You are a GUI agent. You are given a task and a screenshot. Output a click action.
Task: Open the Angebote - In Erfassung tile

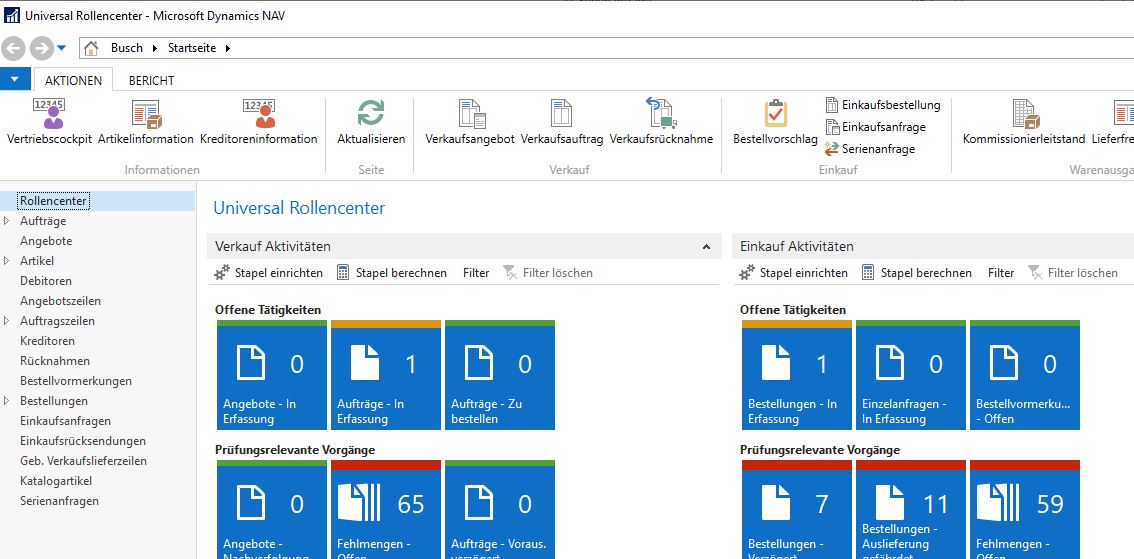click(272, 375)
